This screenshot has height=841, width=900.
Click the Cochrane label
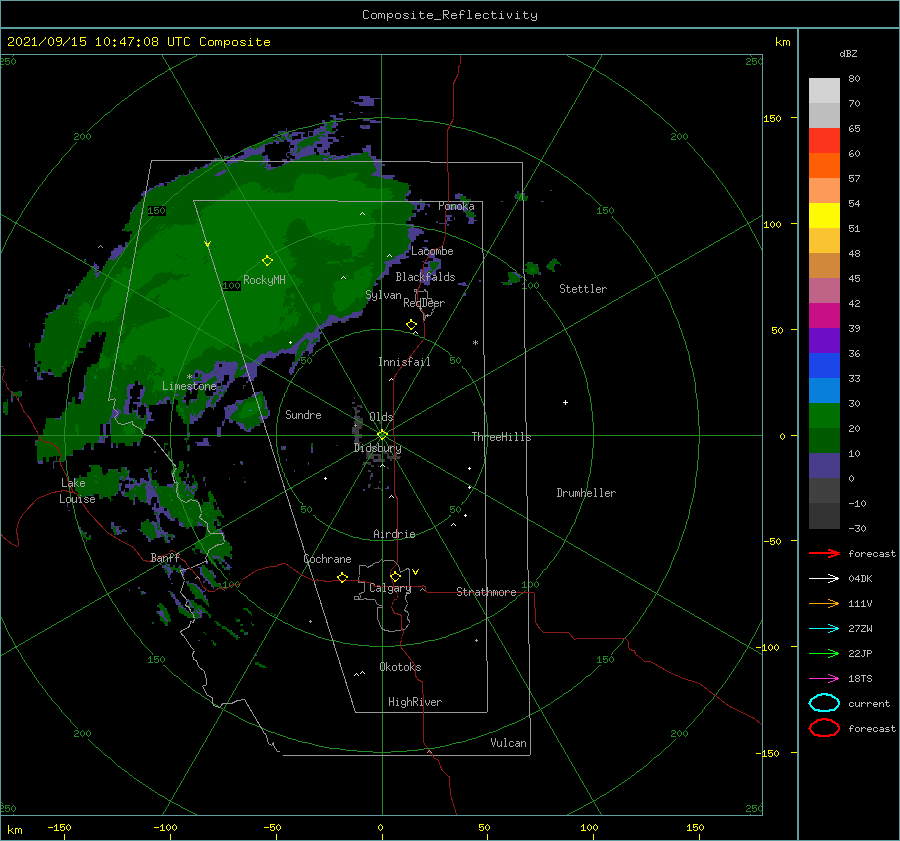327,559
